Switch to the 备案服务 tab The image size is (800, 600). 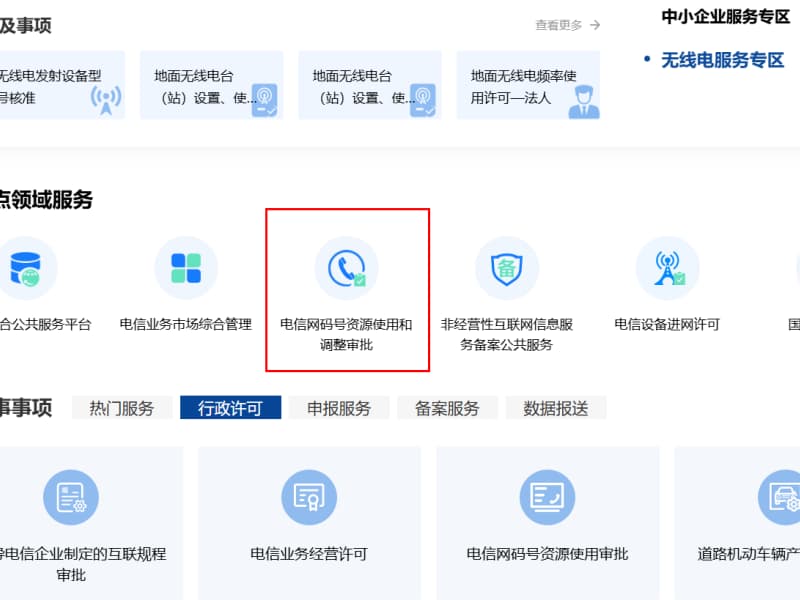tap(447, 408)
